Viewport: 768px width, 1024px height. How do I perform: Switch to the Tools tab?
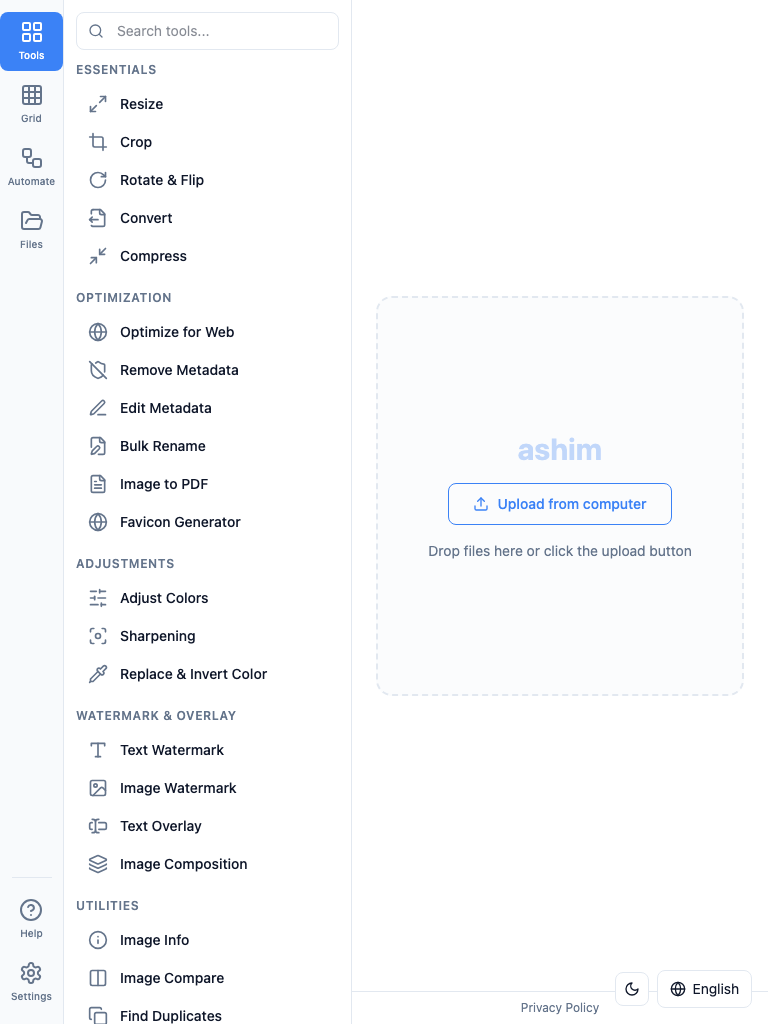pyautogui.click(x=31, y=41)
